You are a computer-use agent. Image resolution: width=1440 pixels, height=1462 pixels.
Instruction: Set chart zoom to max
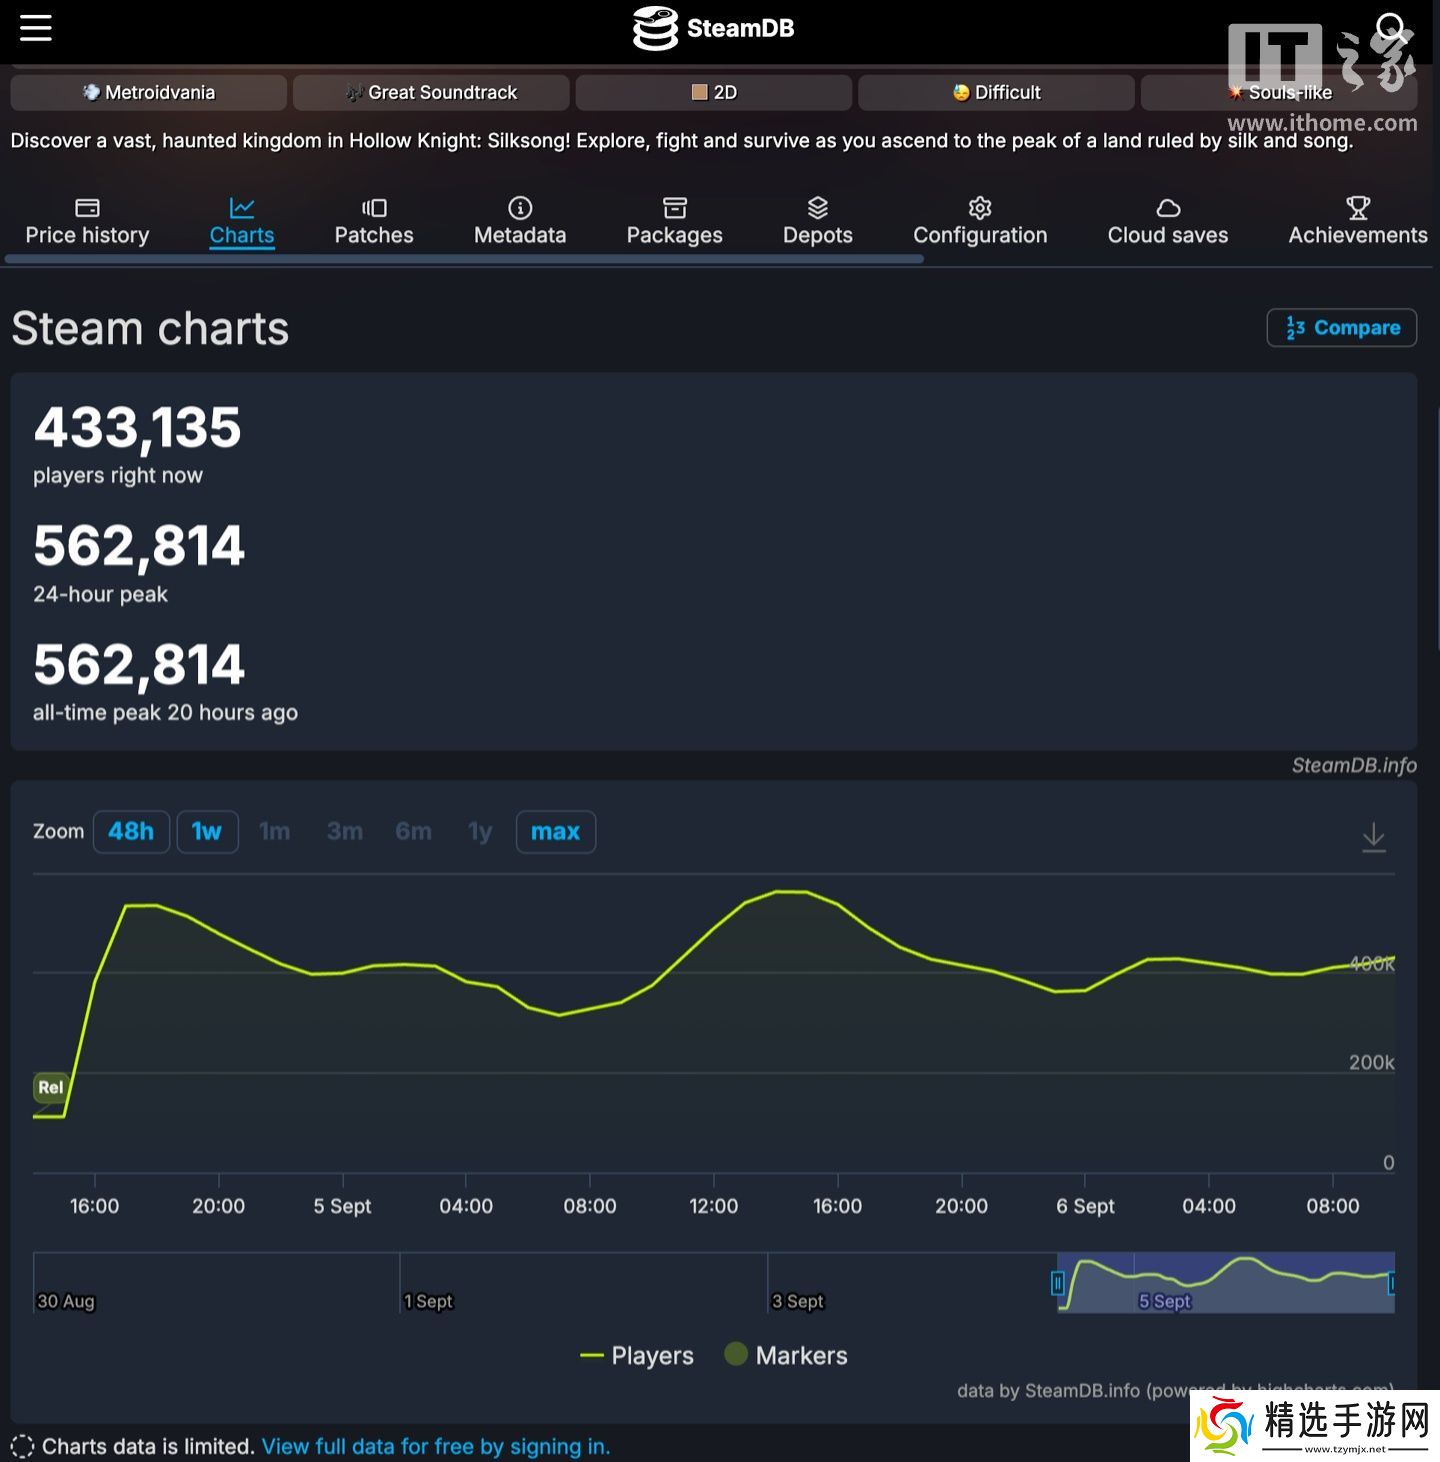[x=555, y=832]
